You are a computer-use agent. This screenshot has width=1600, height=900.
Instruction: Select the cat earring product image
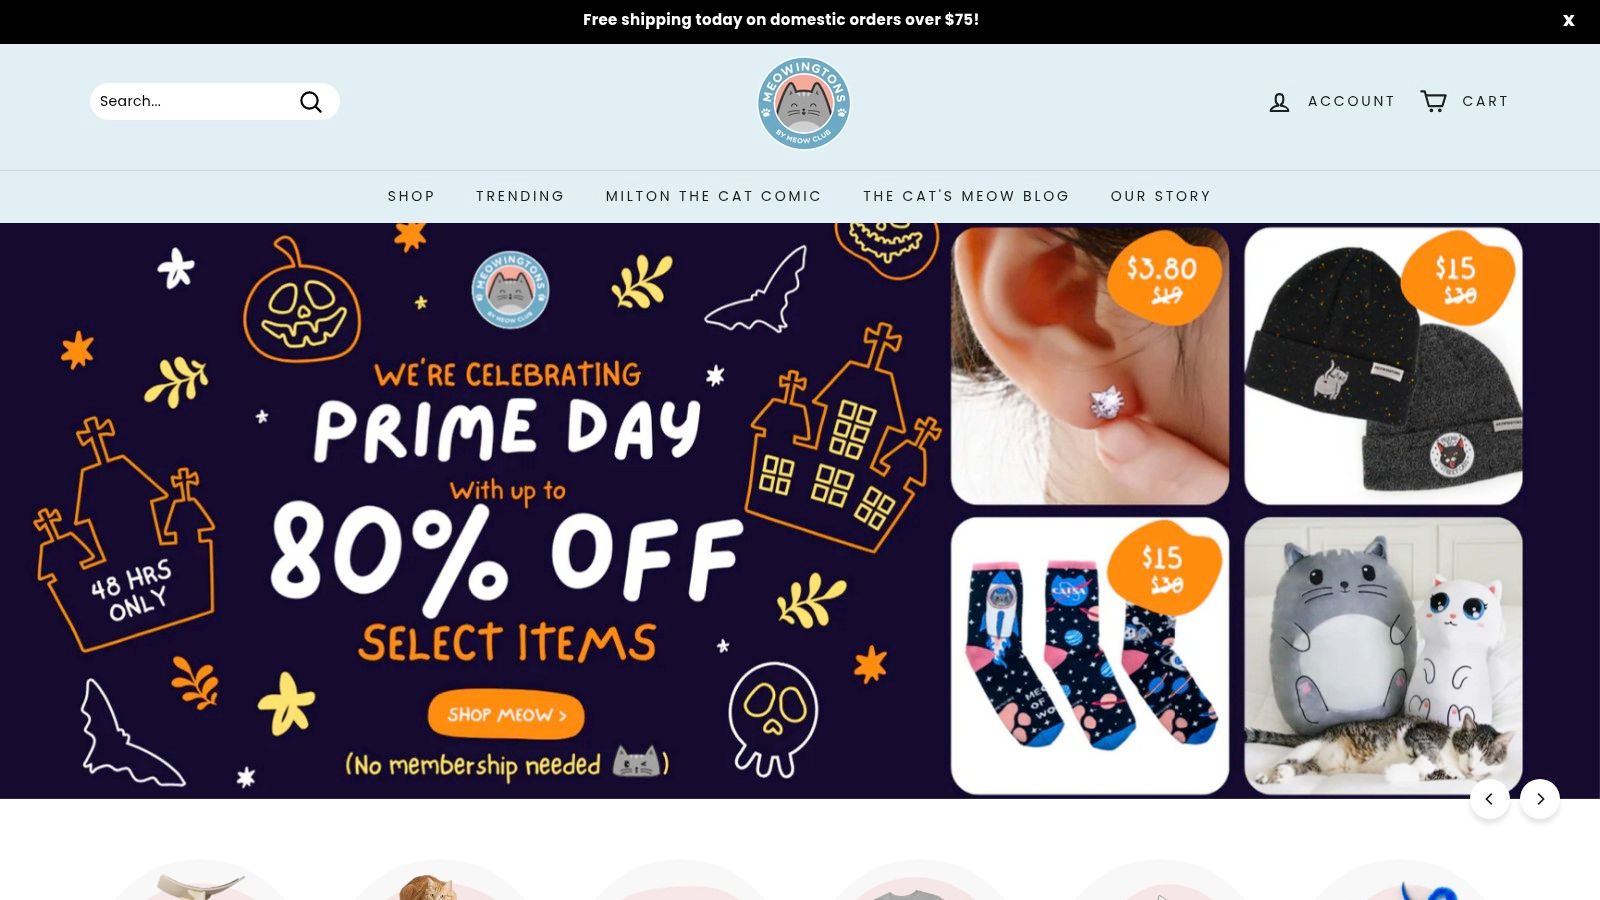click(1090, 366)
